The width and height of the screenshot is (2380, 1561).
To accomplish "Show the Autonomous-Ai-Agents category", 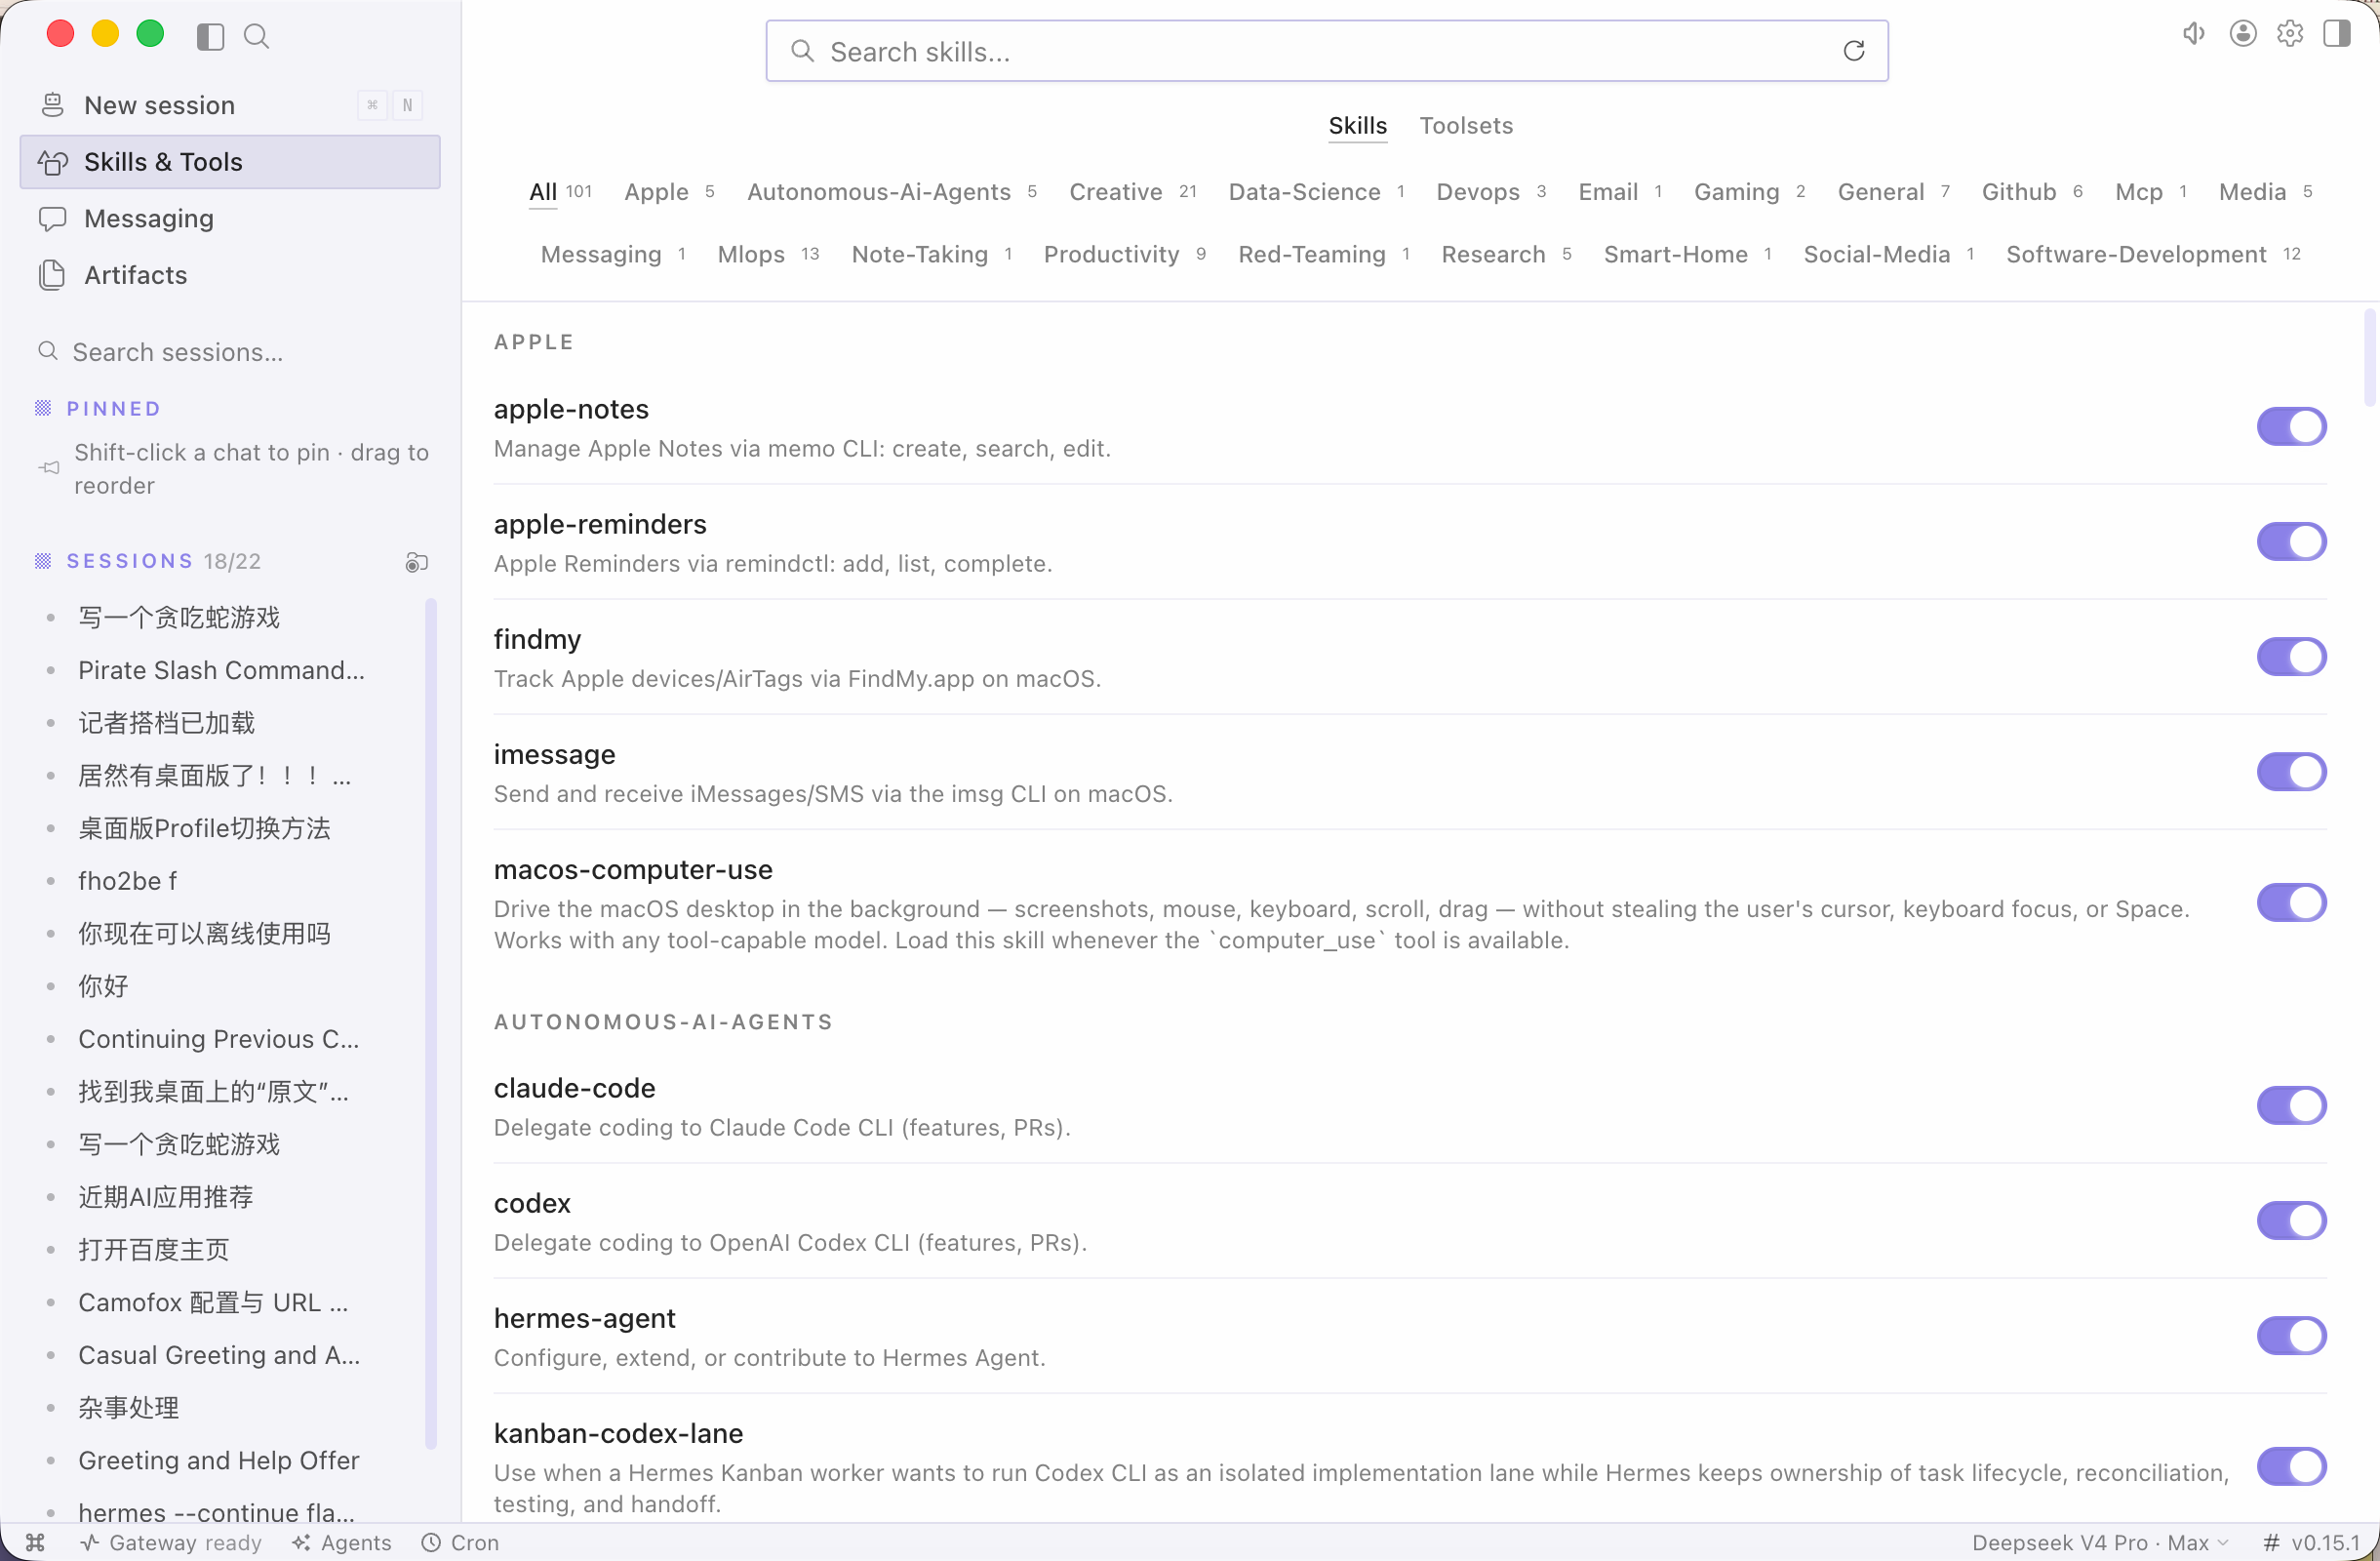I will [x=892, y=192].
